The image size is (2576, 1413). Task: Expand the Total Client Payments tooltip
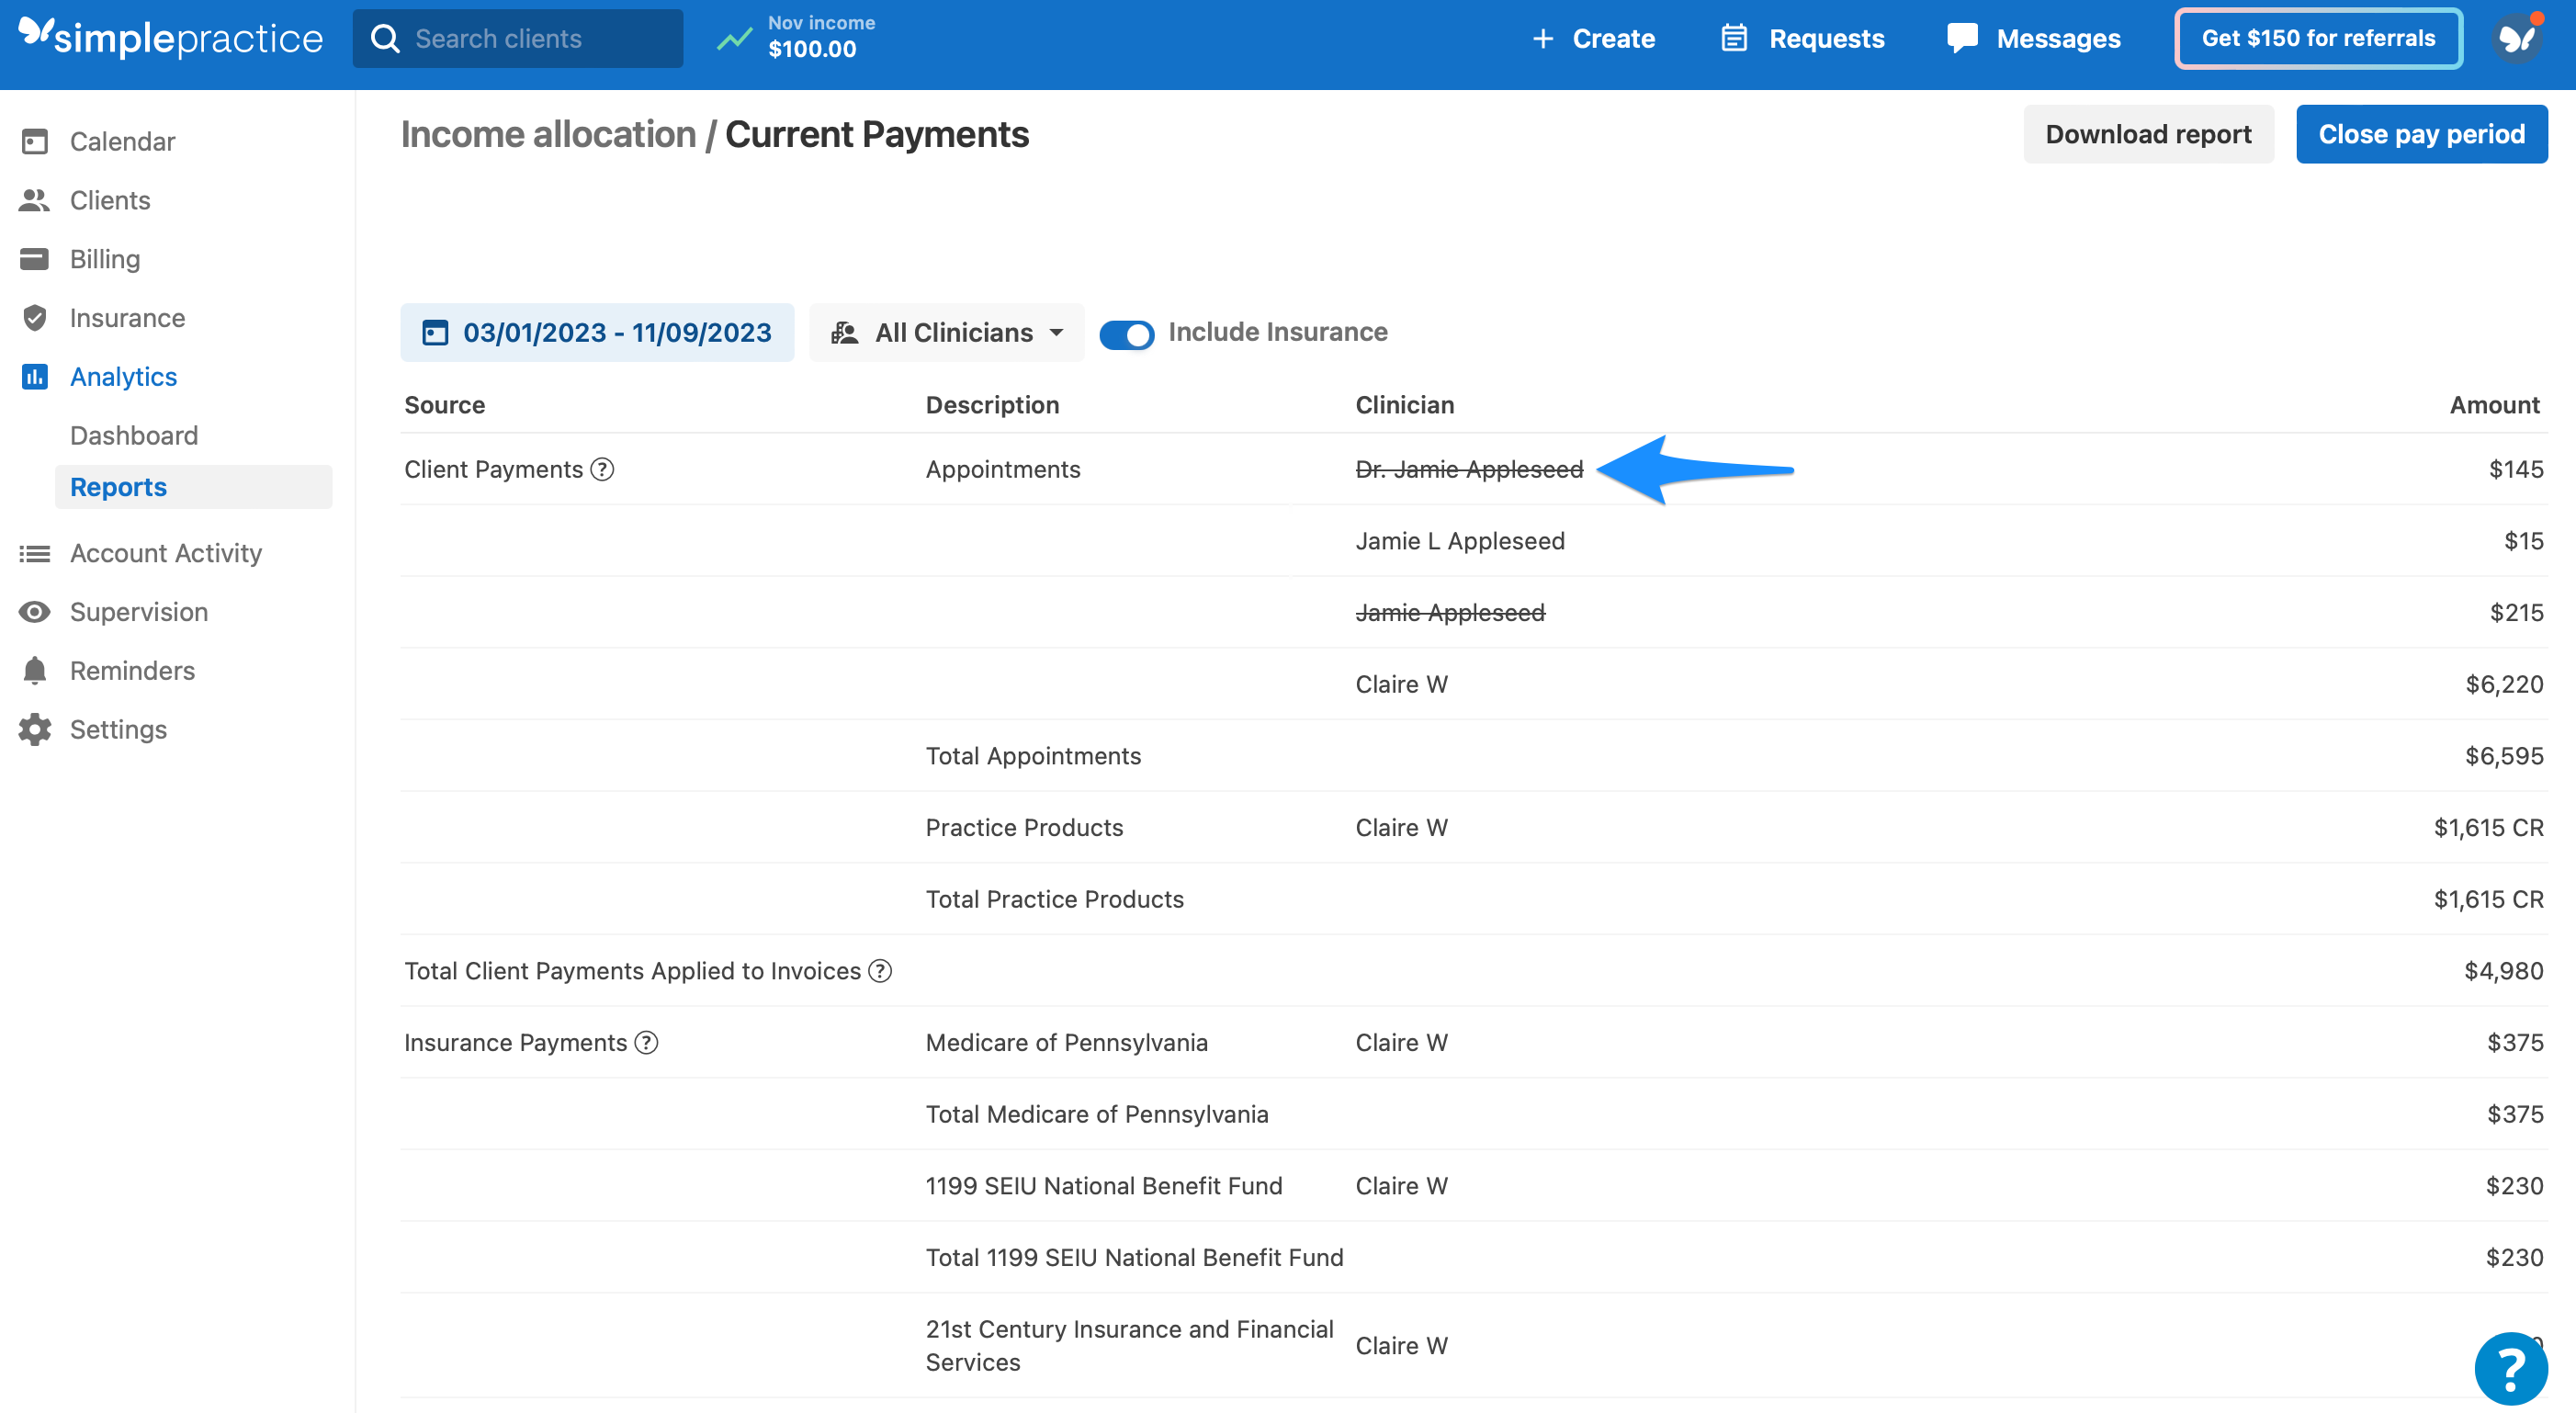point(878,970)
